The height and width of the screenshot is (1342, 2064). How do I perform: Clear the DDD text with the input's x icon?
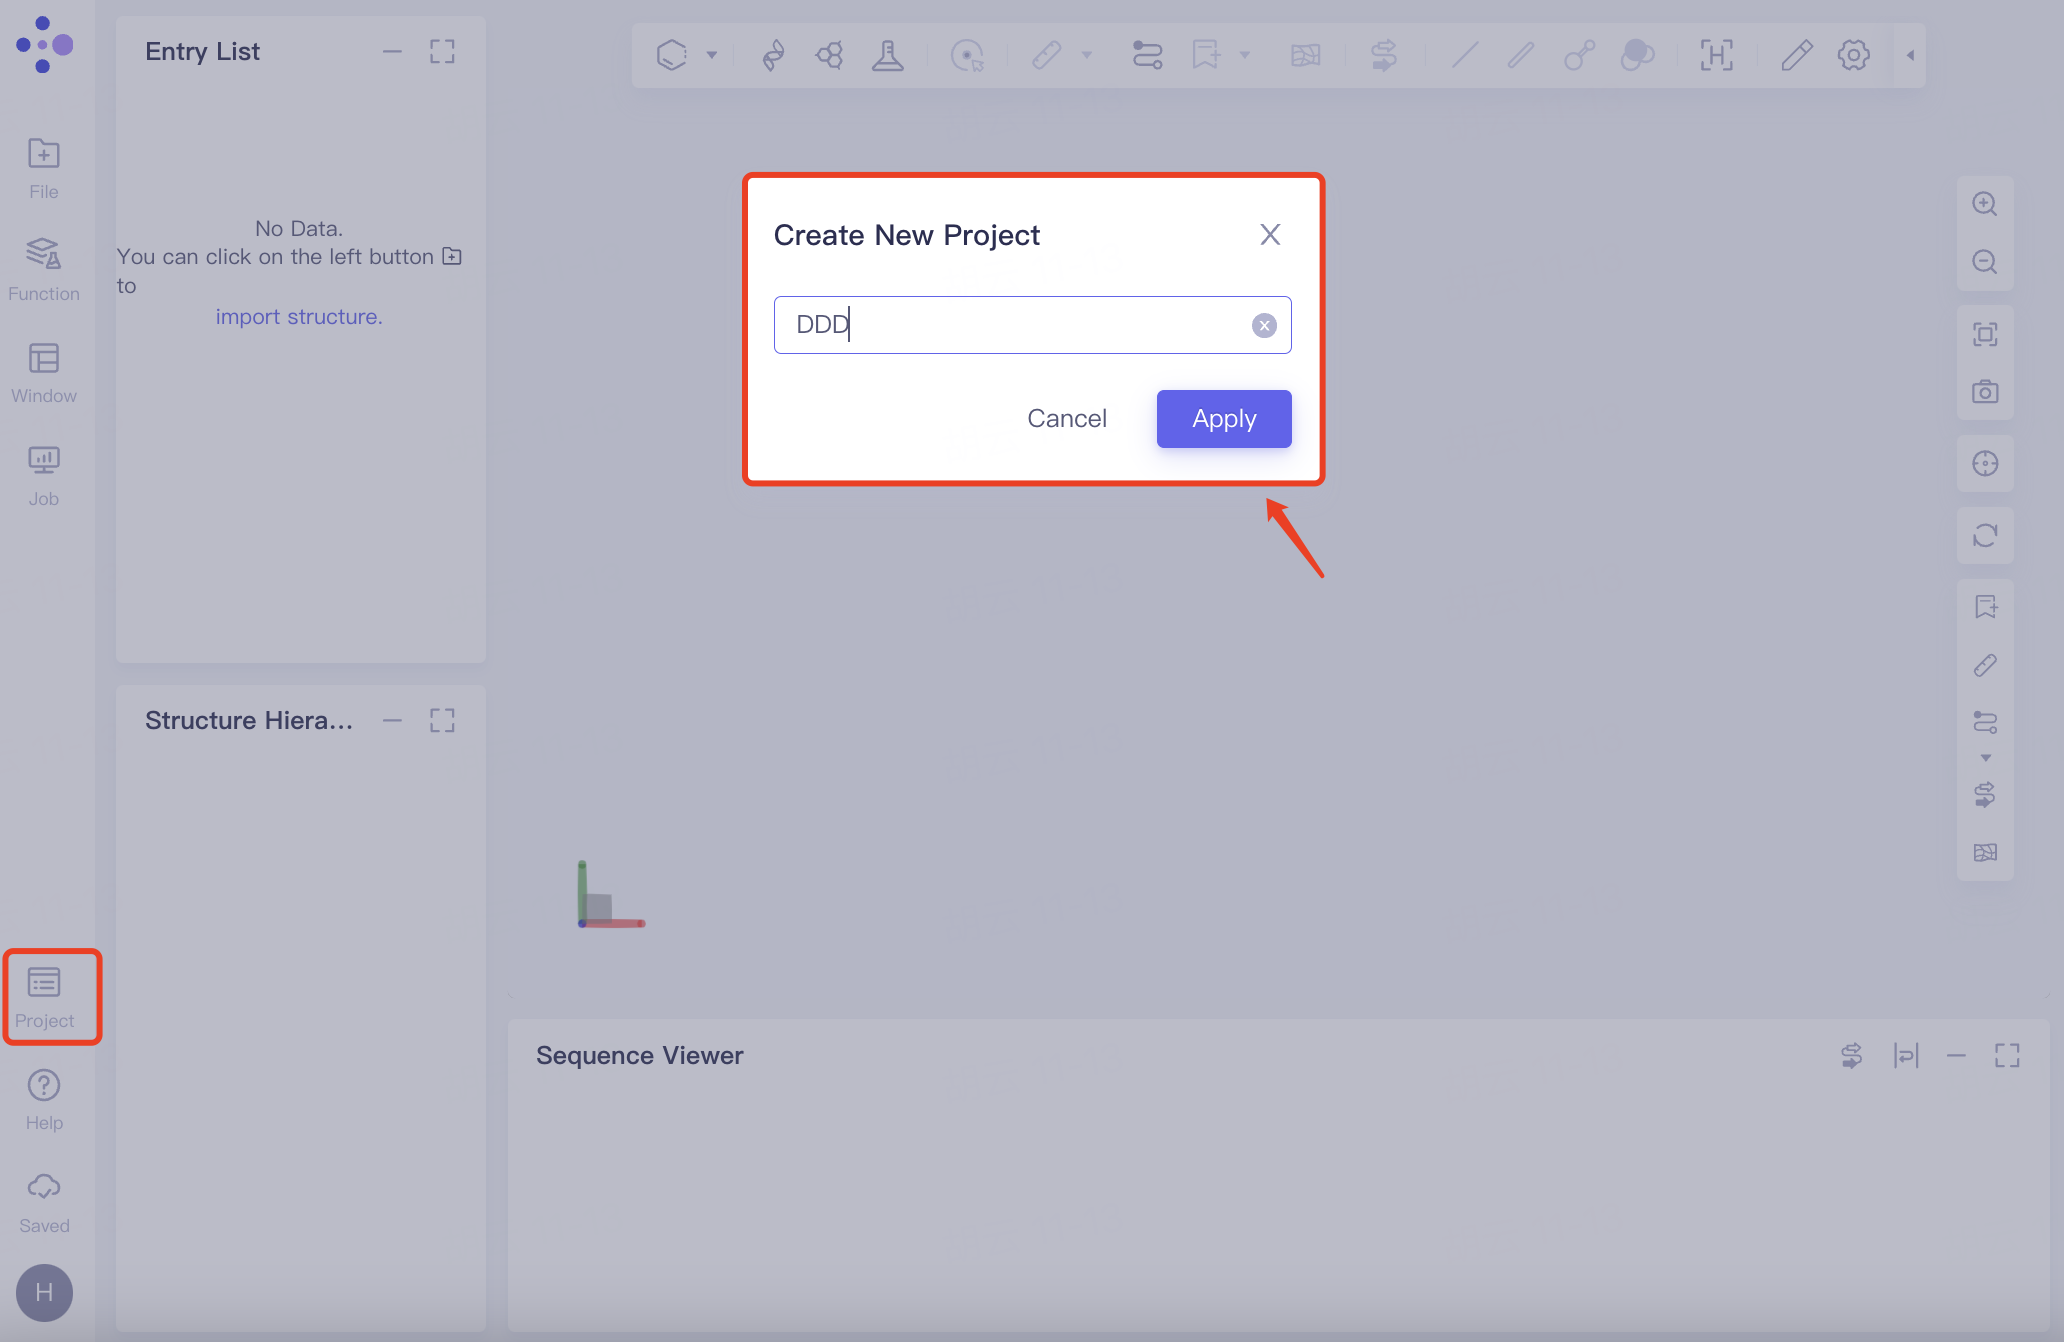point(1263,325)
